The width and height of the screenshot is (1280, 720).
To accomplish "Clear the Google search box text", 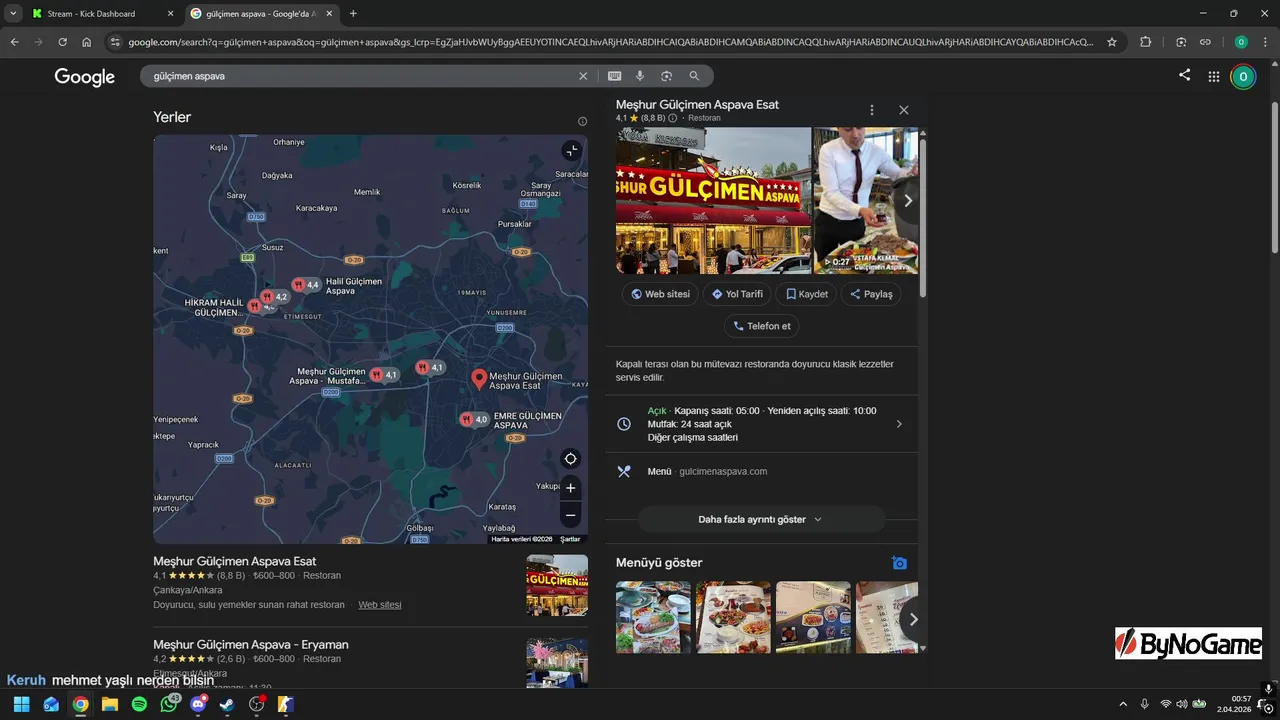I will (583, 76).
